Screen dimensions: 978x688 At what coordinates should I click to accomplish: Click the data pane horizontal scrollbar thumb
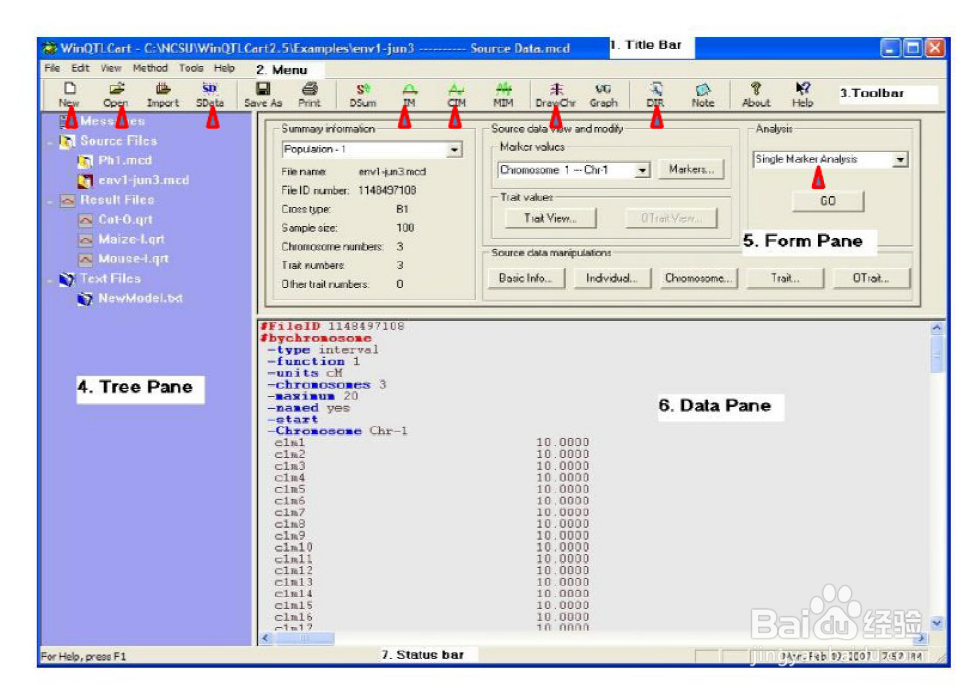coord(304,638)
